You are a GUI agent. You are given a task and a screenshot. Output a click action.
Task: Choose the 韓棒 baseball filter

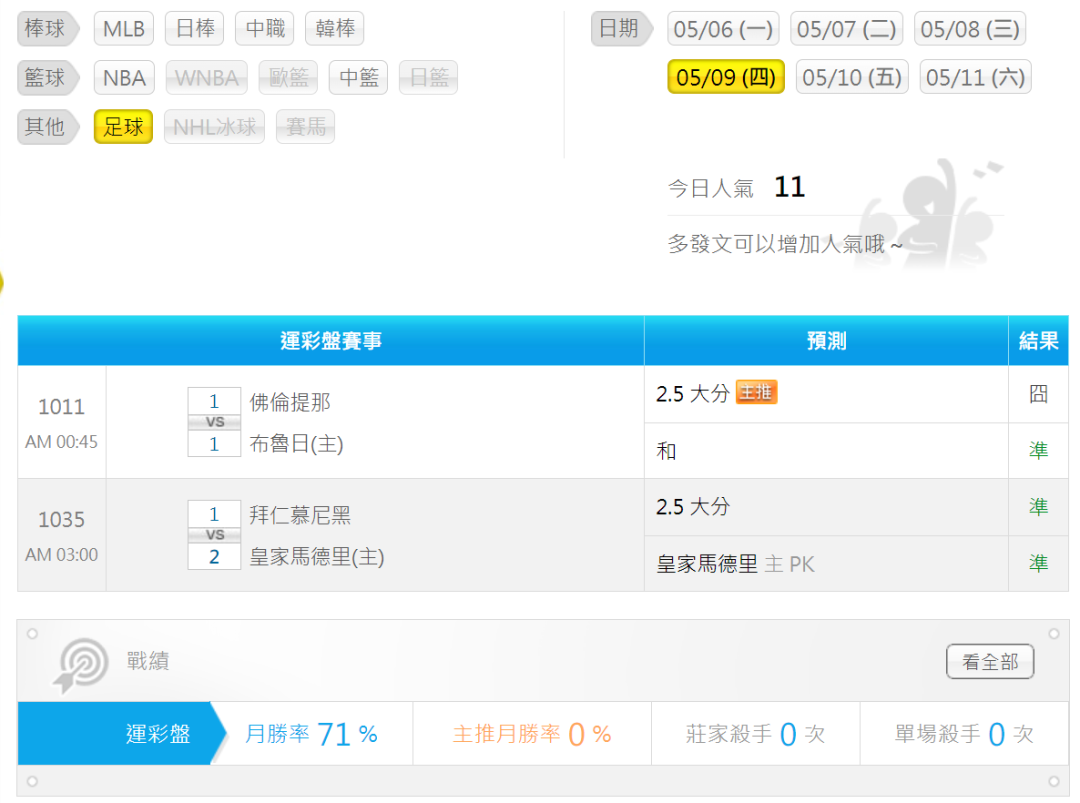335,29
